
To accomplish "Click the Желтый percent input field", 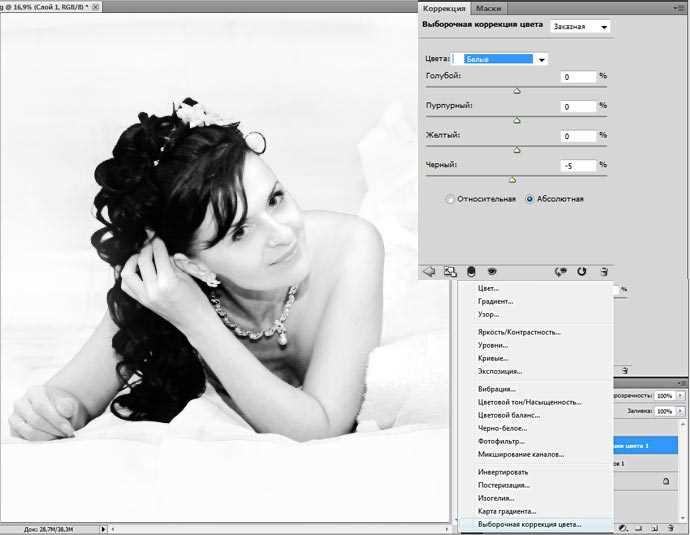I will point(578,136).
